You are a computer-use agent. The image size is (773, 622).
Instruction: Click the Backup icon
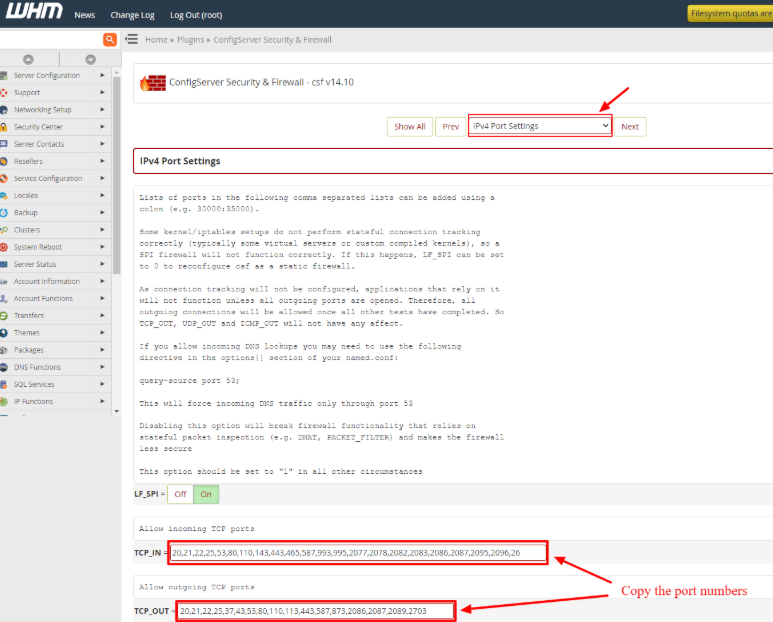4,212
